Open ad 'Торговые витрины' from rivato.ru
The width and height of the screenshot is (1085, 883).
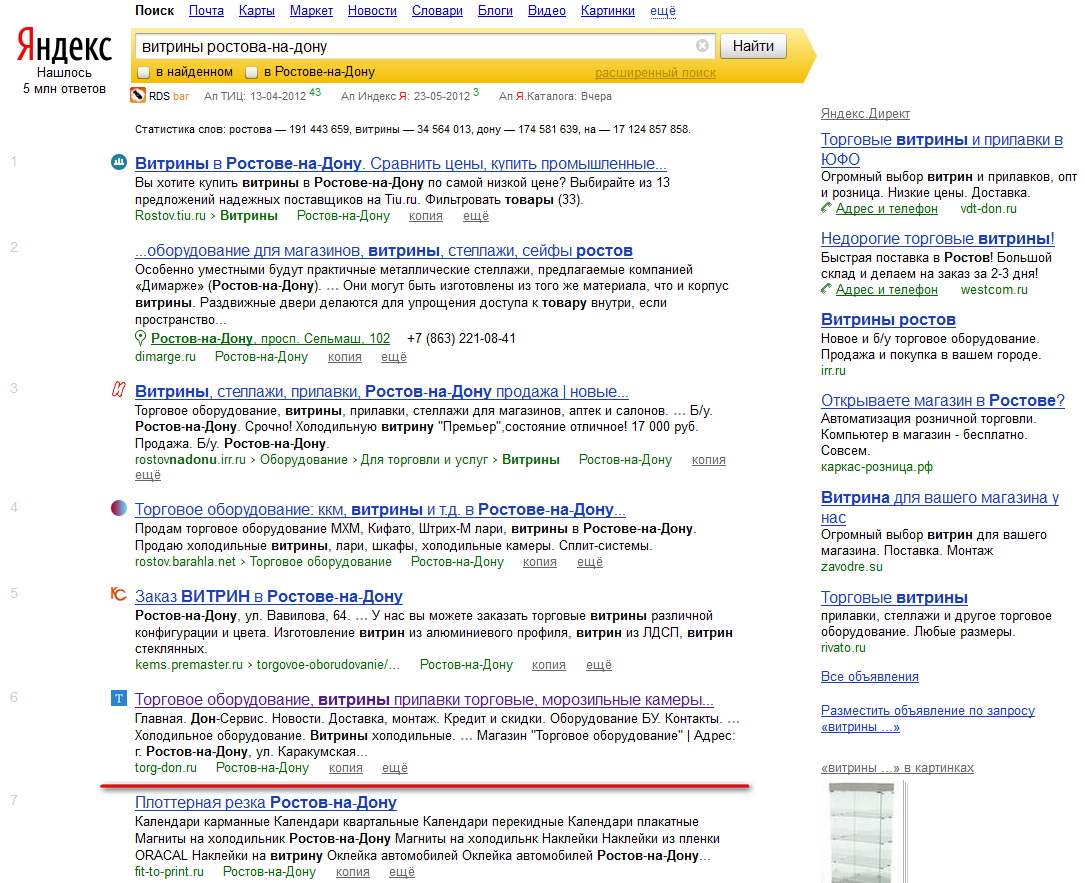point(894,598)
